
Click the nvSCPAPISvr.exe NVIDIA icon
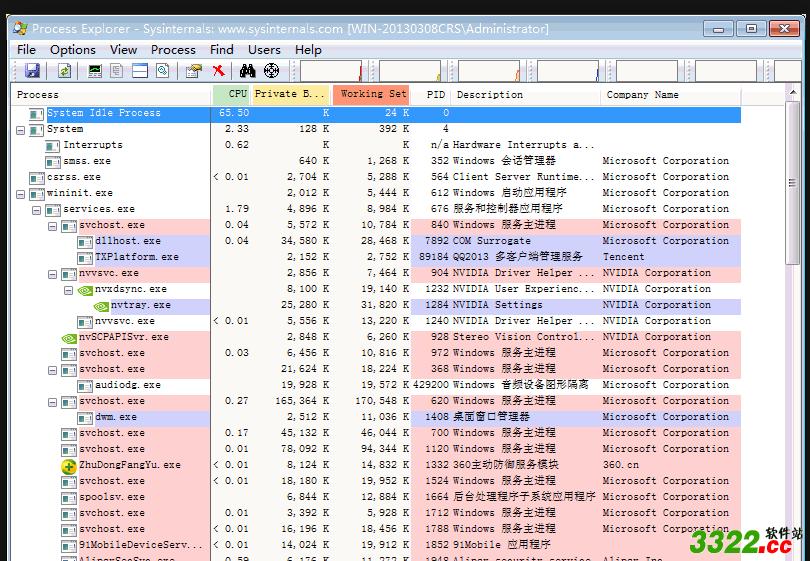(69, 338)
